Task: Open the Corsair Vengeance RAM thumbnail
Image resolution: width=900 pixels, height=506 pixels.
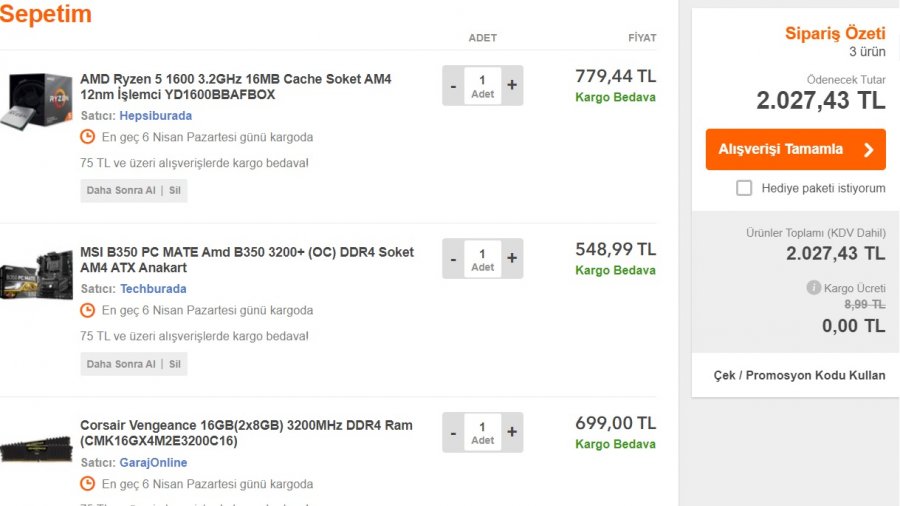Action: click(36, 449)
